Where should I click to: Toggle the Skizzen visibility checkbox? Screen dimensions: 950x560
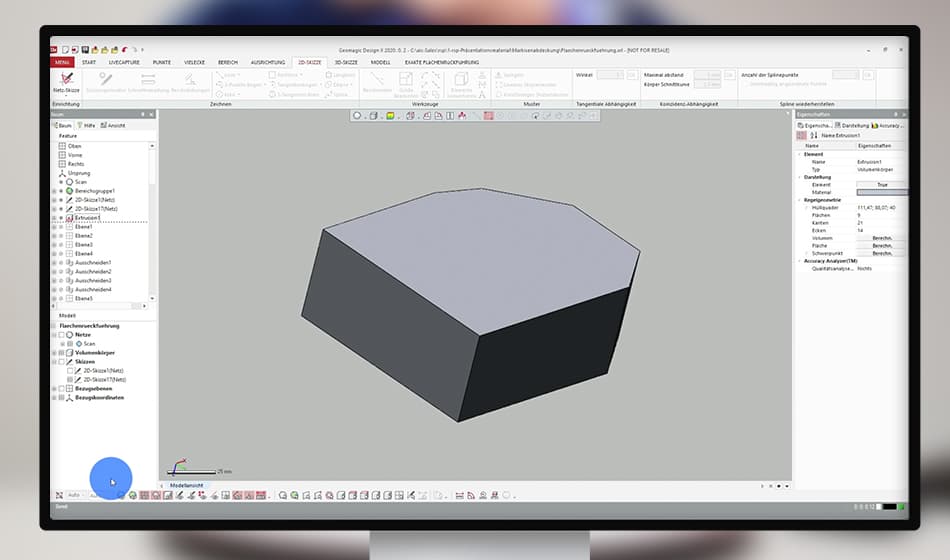coord(61,362)
